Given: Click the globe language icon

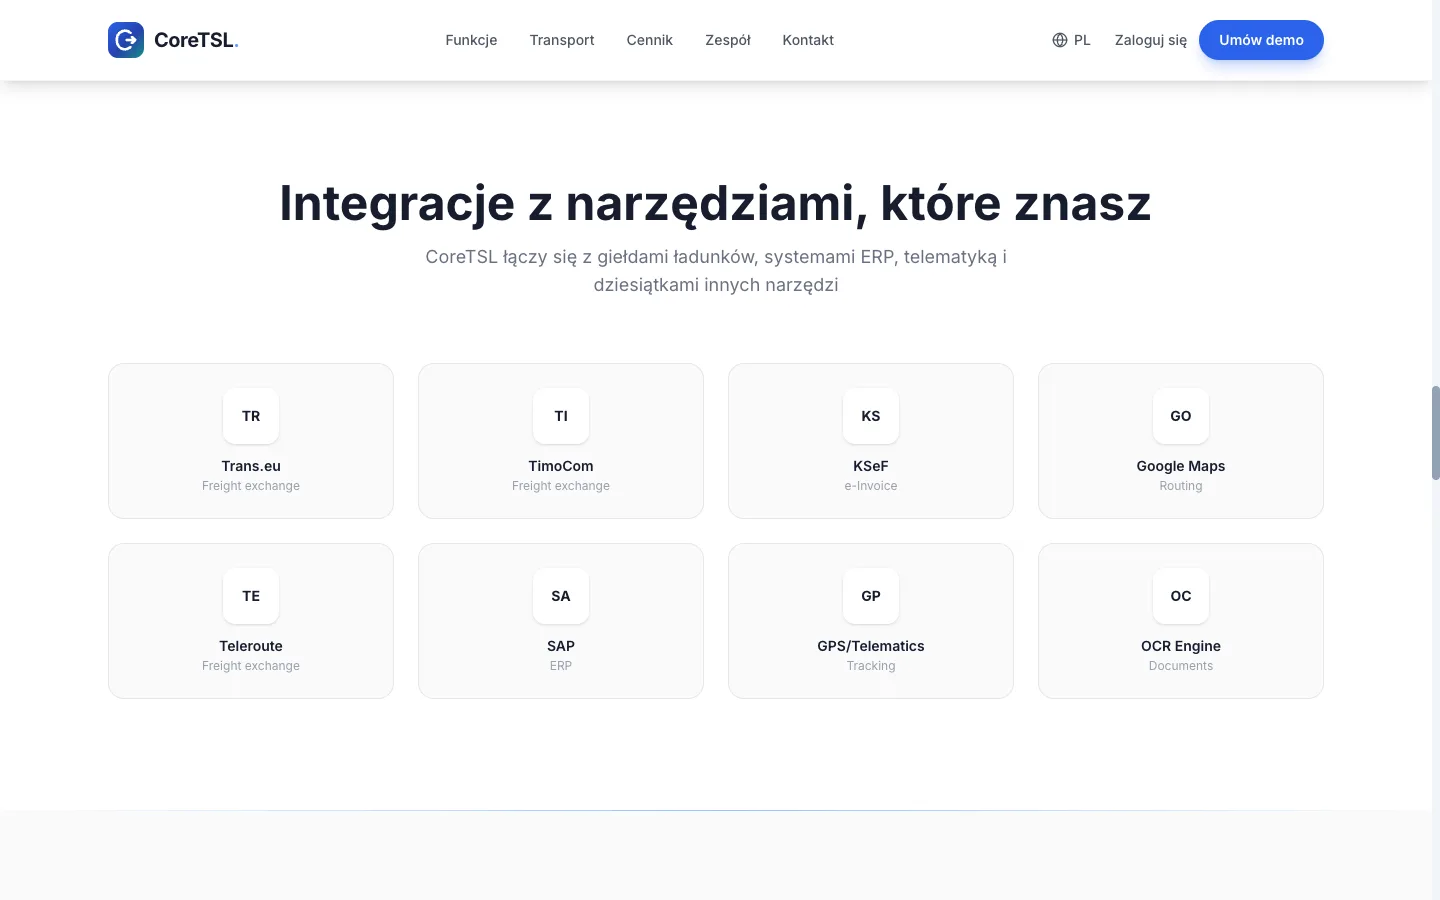Looking at the screenshot, I should (x=1060, y=40).
